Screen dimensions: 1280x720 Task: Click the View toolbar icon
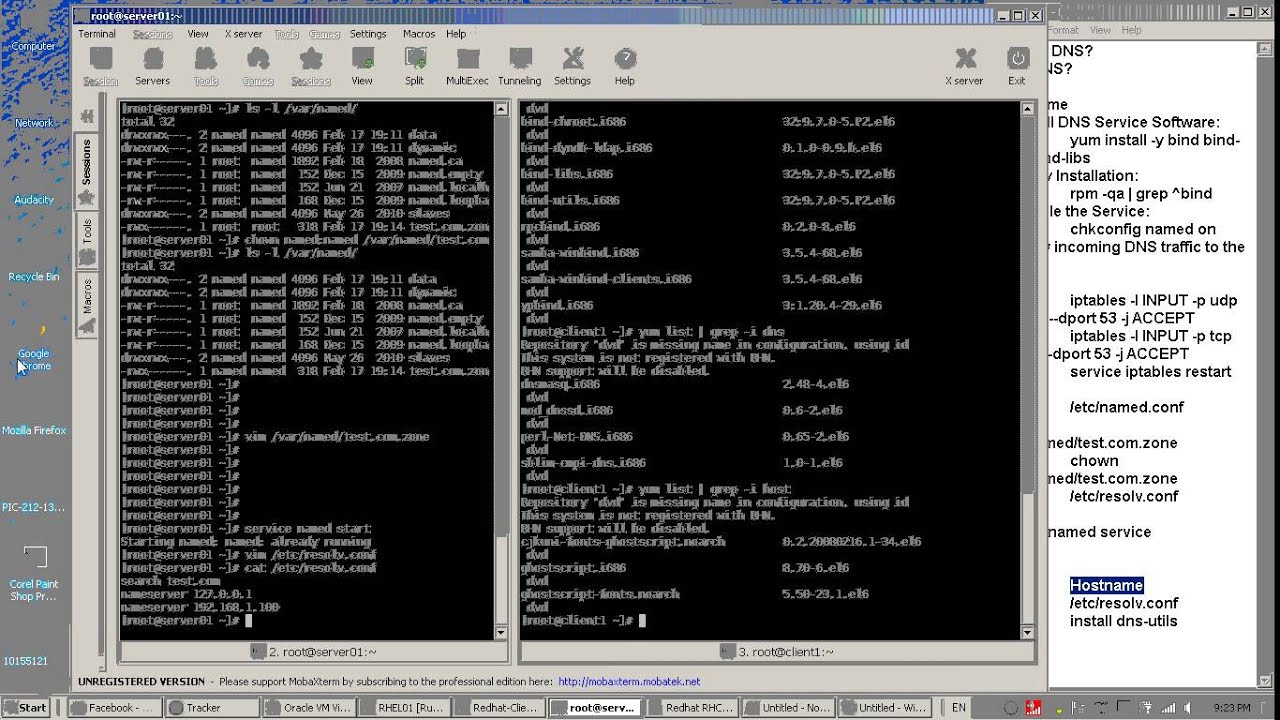pos(362,66)
